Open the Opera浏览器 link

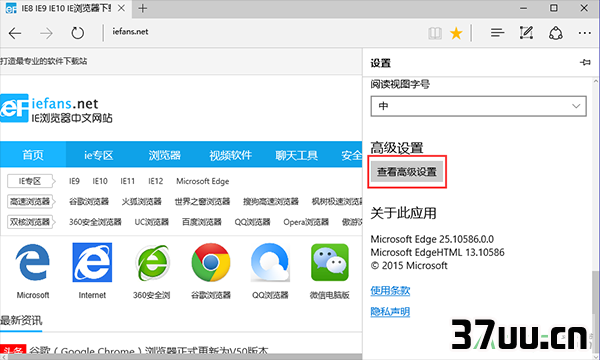click(306, 222)
